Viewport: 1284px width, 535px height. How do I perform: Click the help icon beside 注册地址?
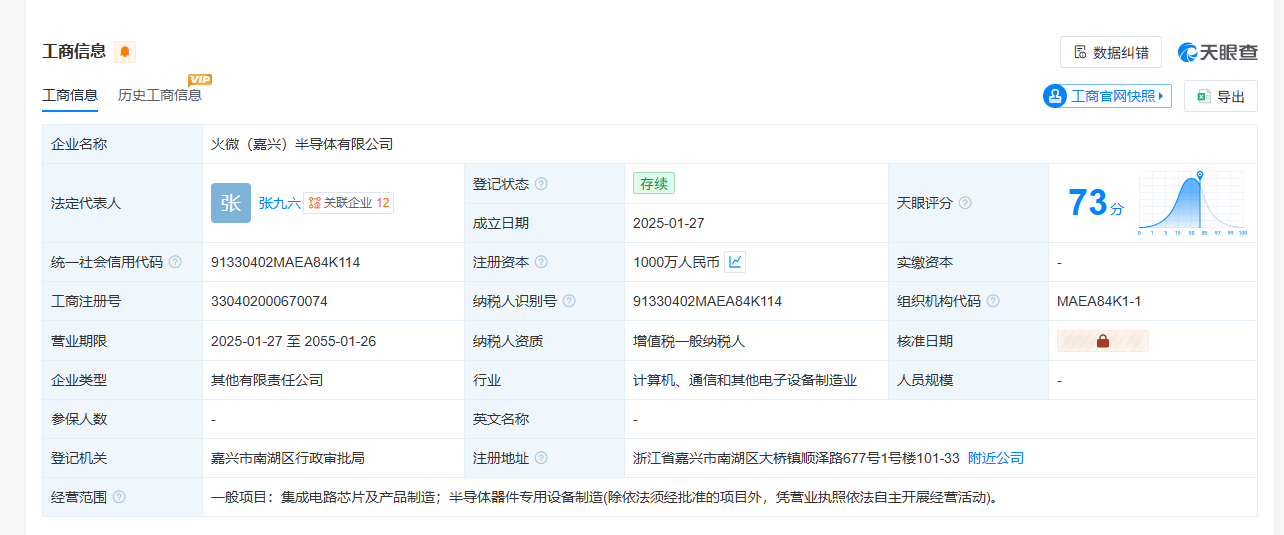pos(541,458)
